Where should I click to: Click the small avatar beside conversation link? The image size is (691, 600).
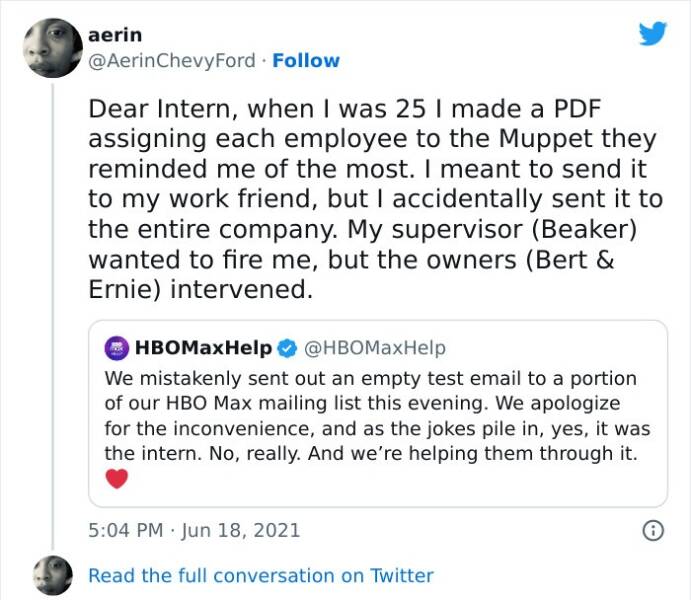coord(52,575)
